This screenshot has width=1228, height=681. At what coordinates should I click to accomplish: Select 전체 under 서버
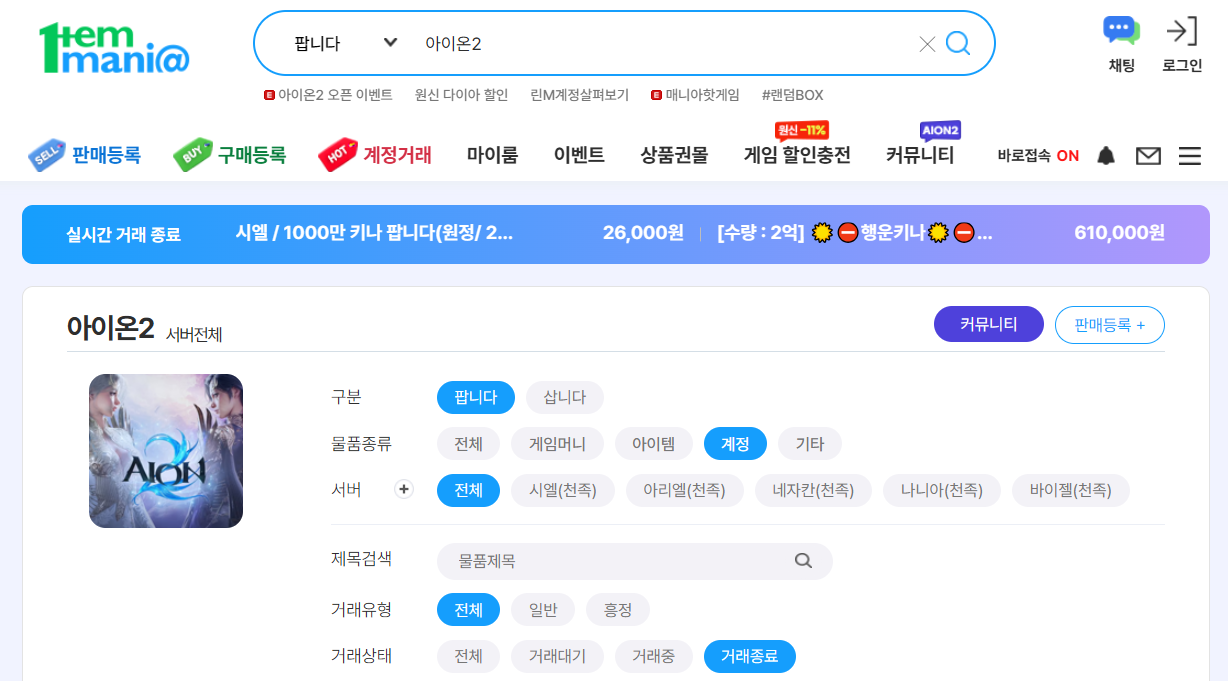468,490
